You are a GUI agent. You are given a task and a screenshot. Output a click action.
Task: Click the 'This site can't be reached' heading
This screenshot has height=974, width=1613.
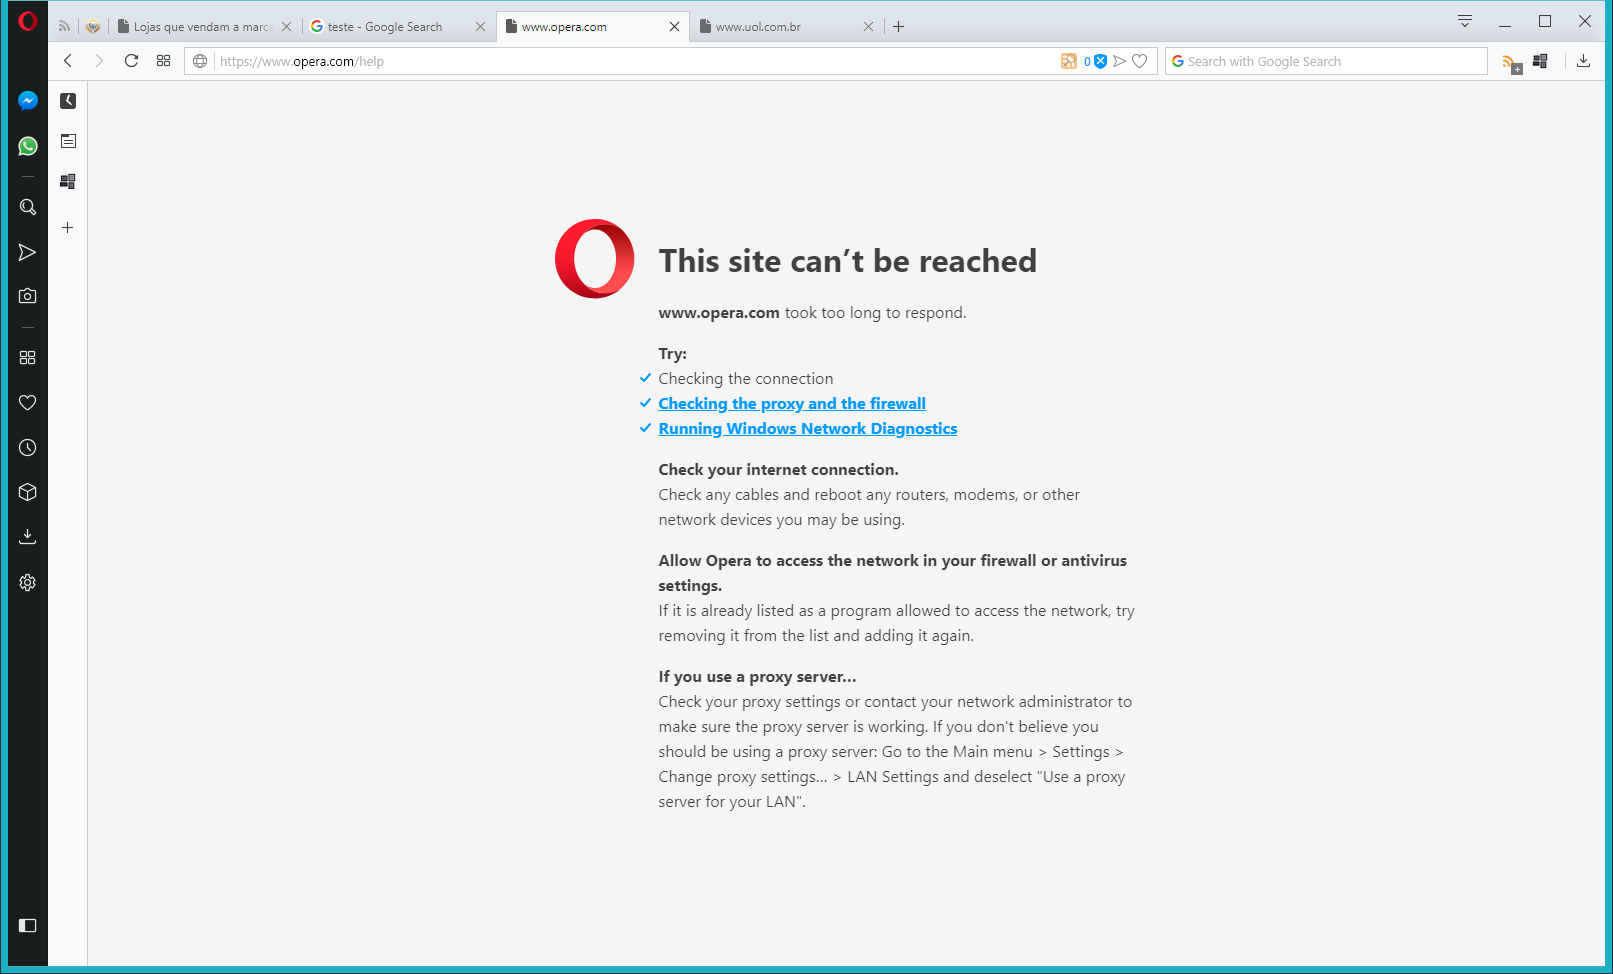848,261
